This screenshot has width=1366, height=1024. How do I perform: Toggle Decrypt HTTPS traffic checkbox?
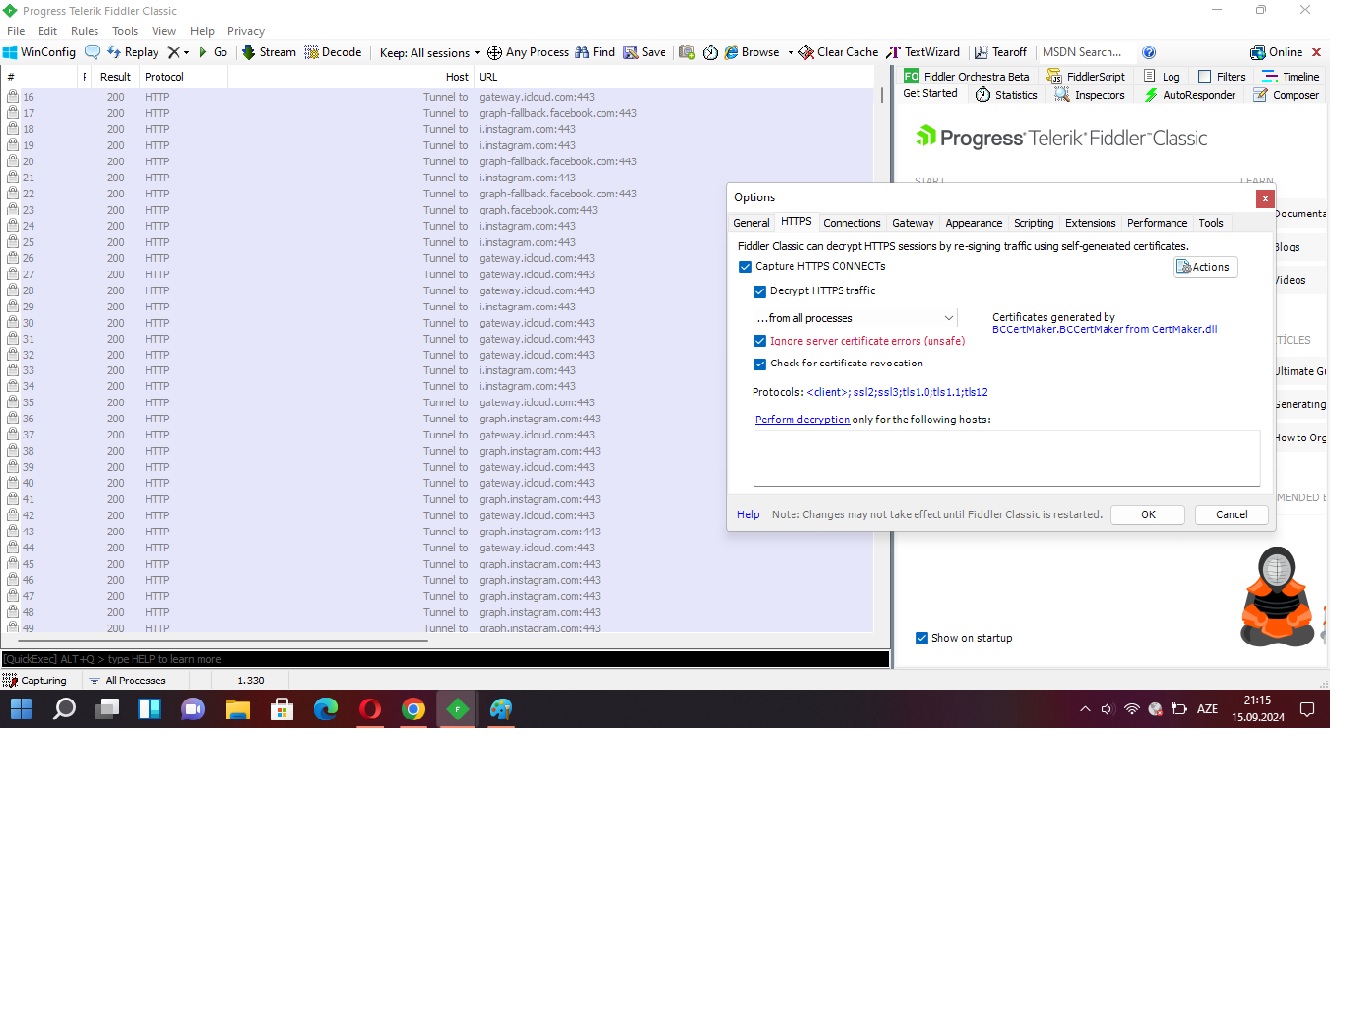(x=760, y=291)
